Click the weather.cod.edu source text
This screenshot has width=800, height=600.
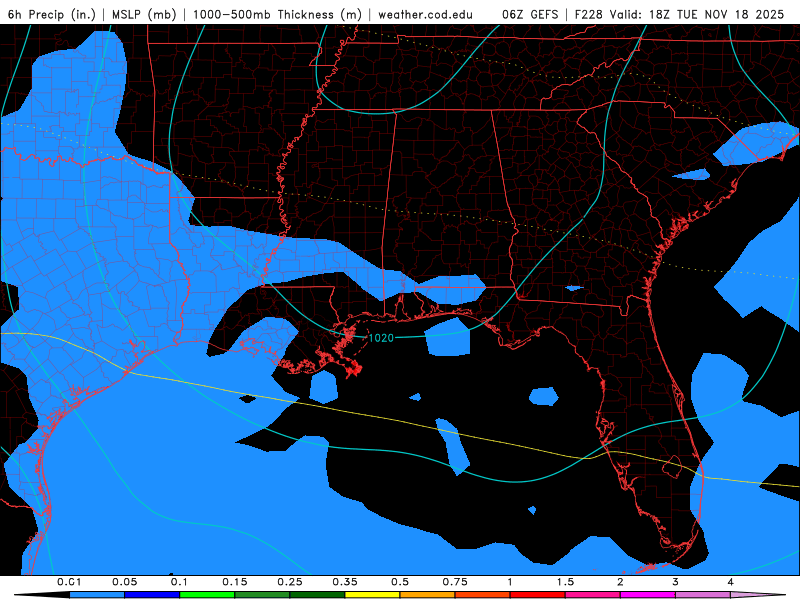tap(425, 14)
